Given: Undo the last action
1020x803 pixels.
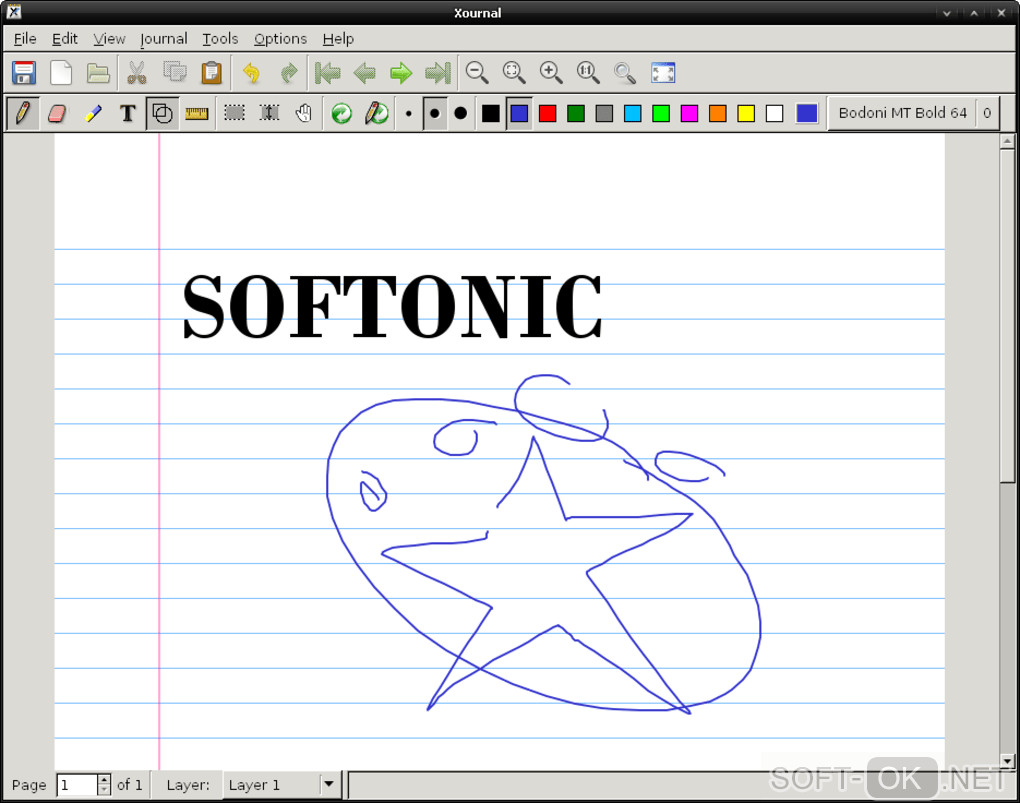Looking at the screenshot, I should tap(251, 73).
